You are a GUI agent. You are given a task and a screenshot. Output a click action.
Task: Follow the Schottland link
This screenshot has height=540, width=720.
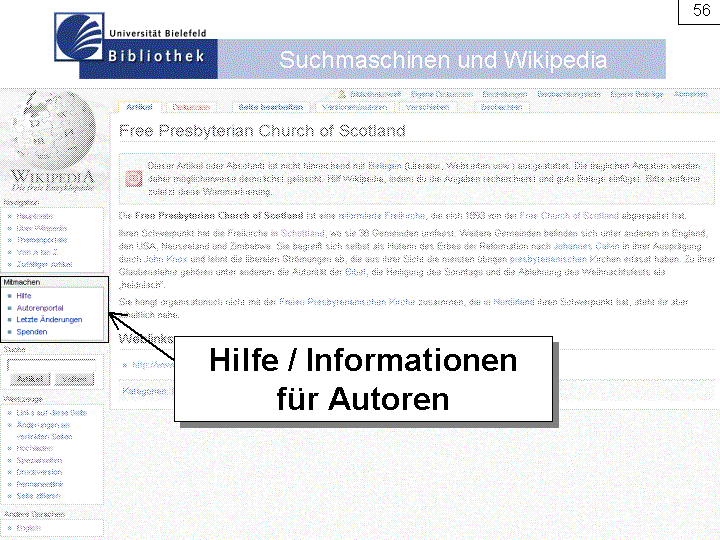(x=302, y=233)
